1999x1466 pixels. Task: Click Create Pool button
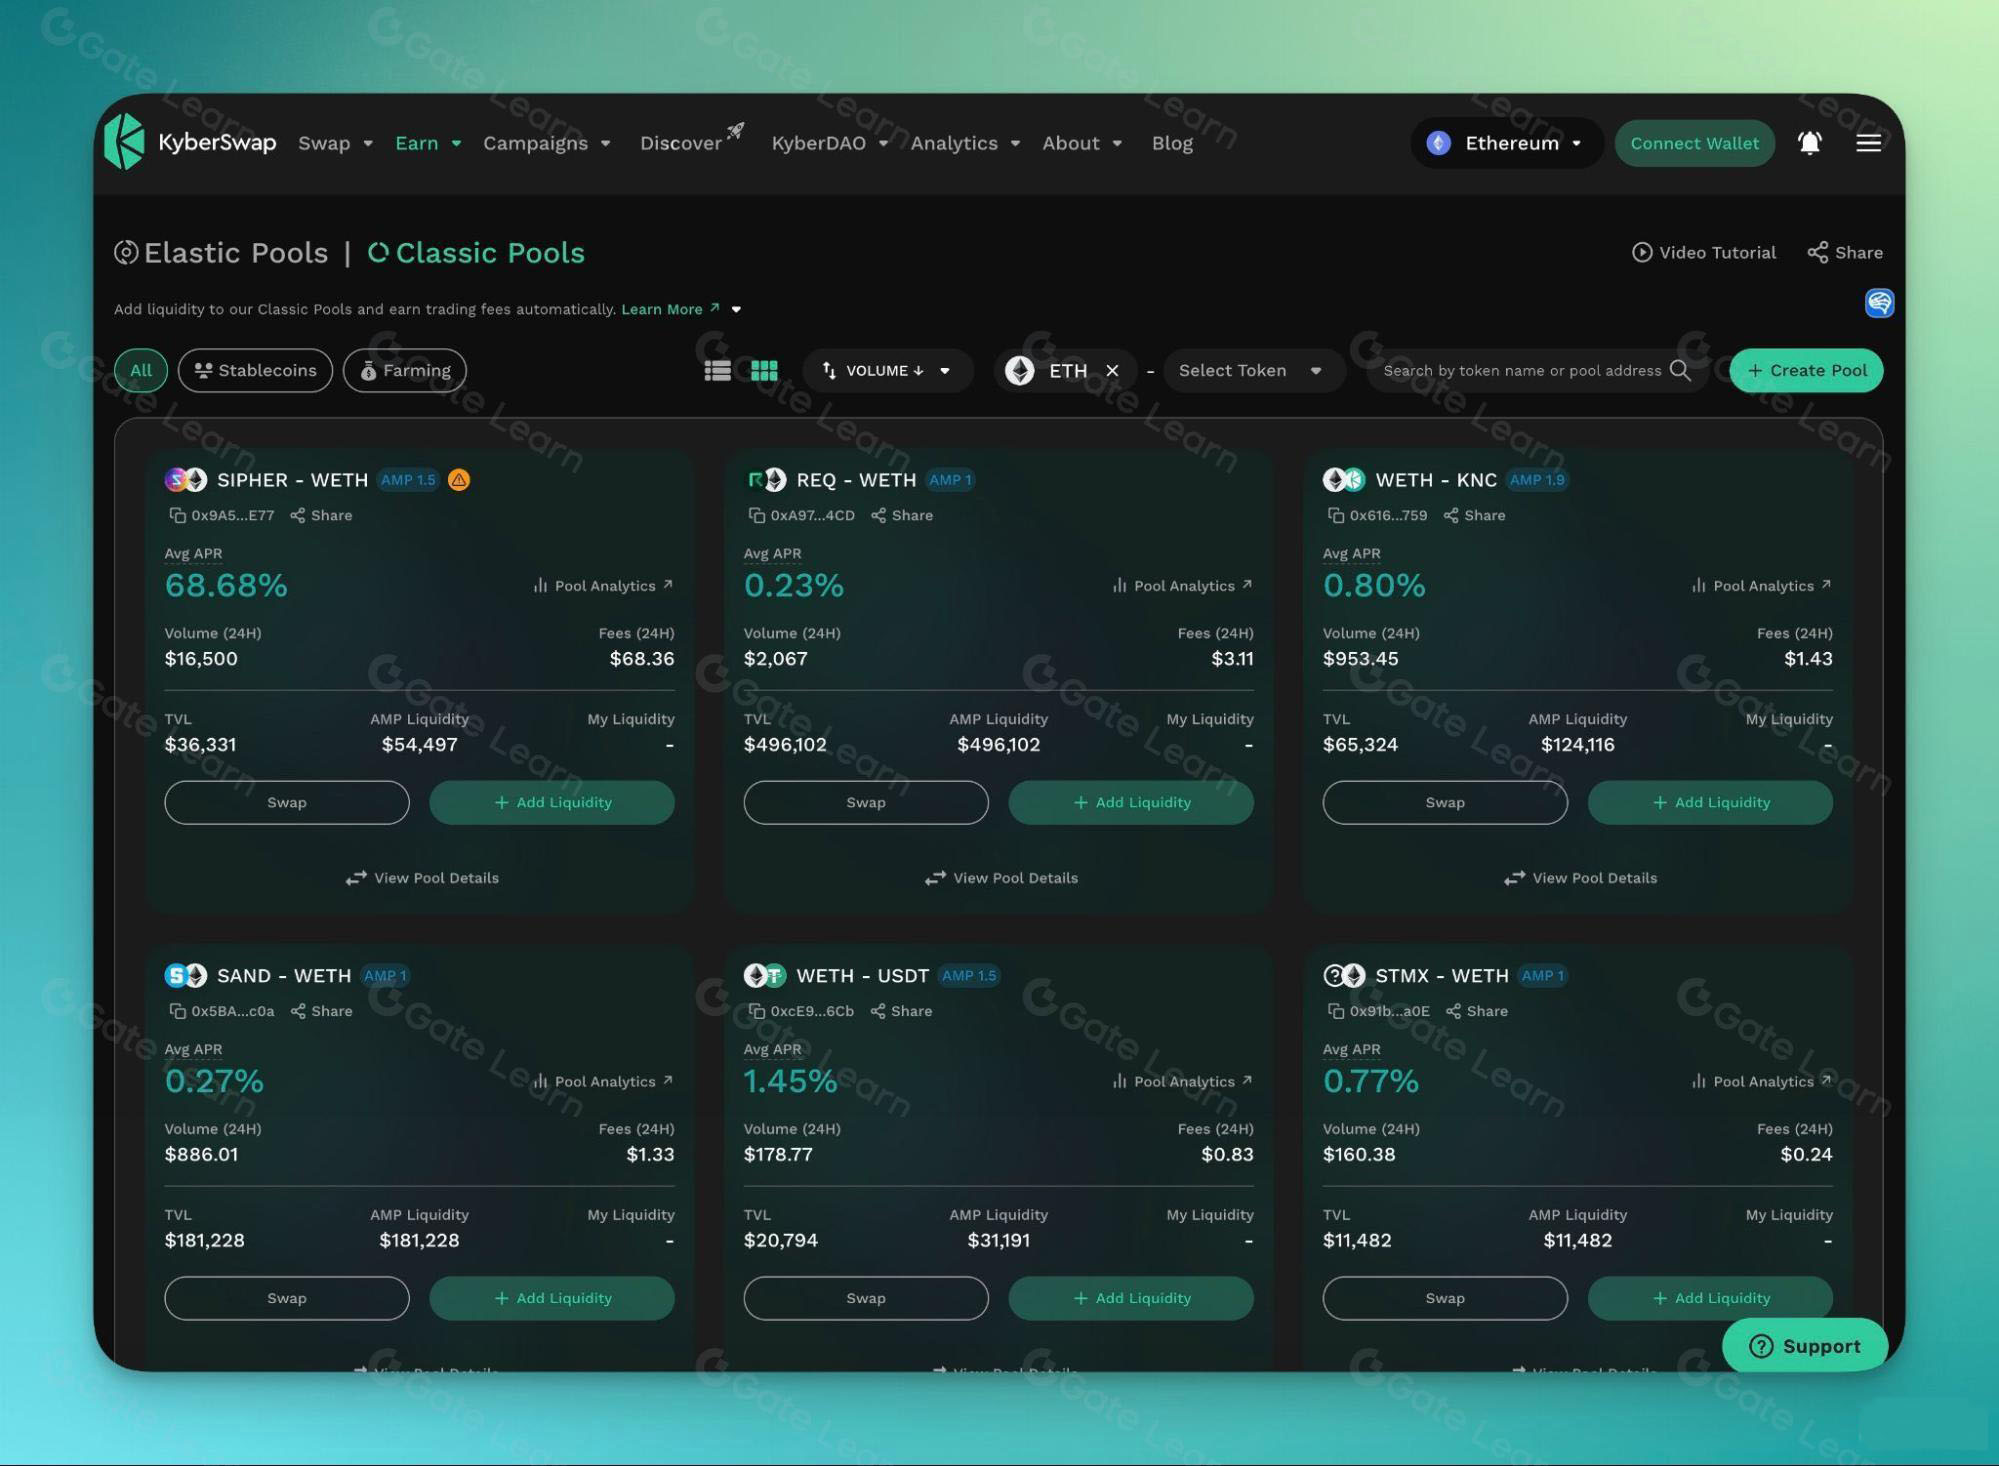click(x=1806, y=371)
